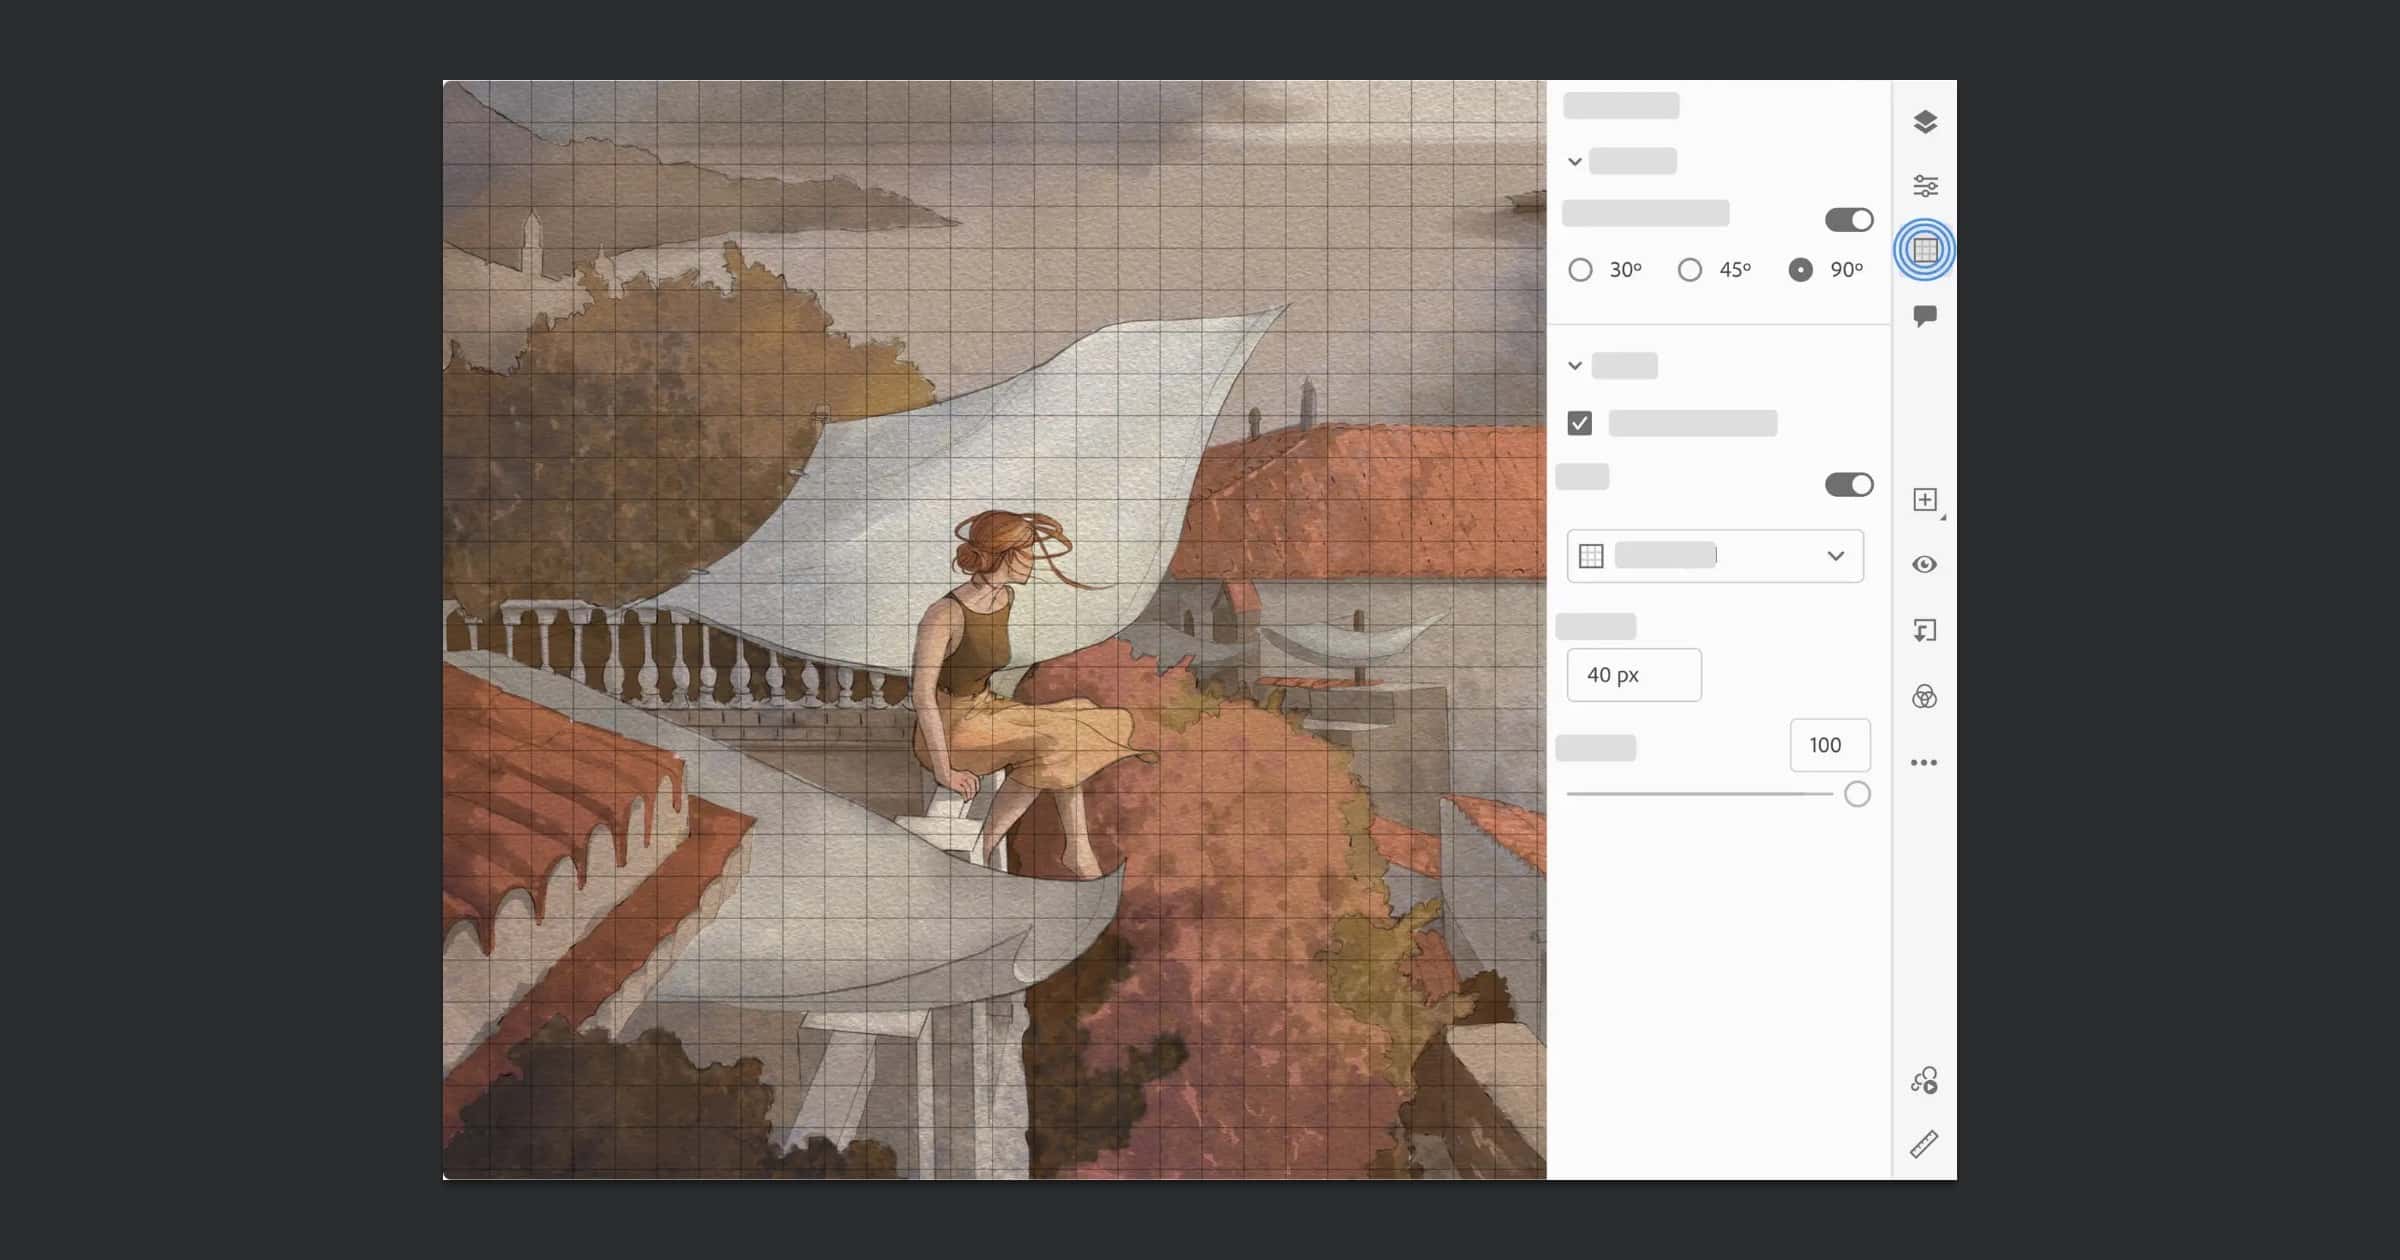Collapse the first section chevron
The image size is (2400, 1260).
click(1575, 162)
